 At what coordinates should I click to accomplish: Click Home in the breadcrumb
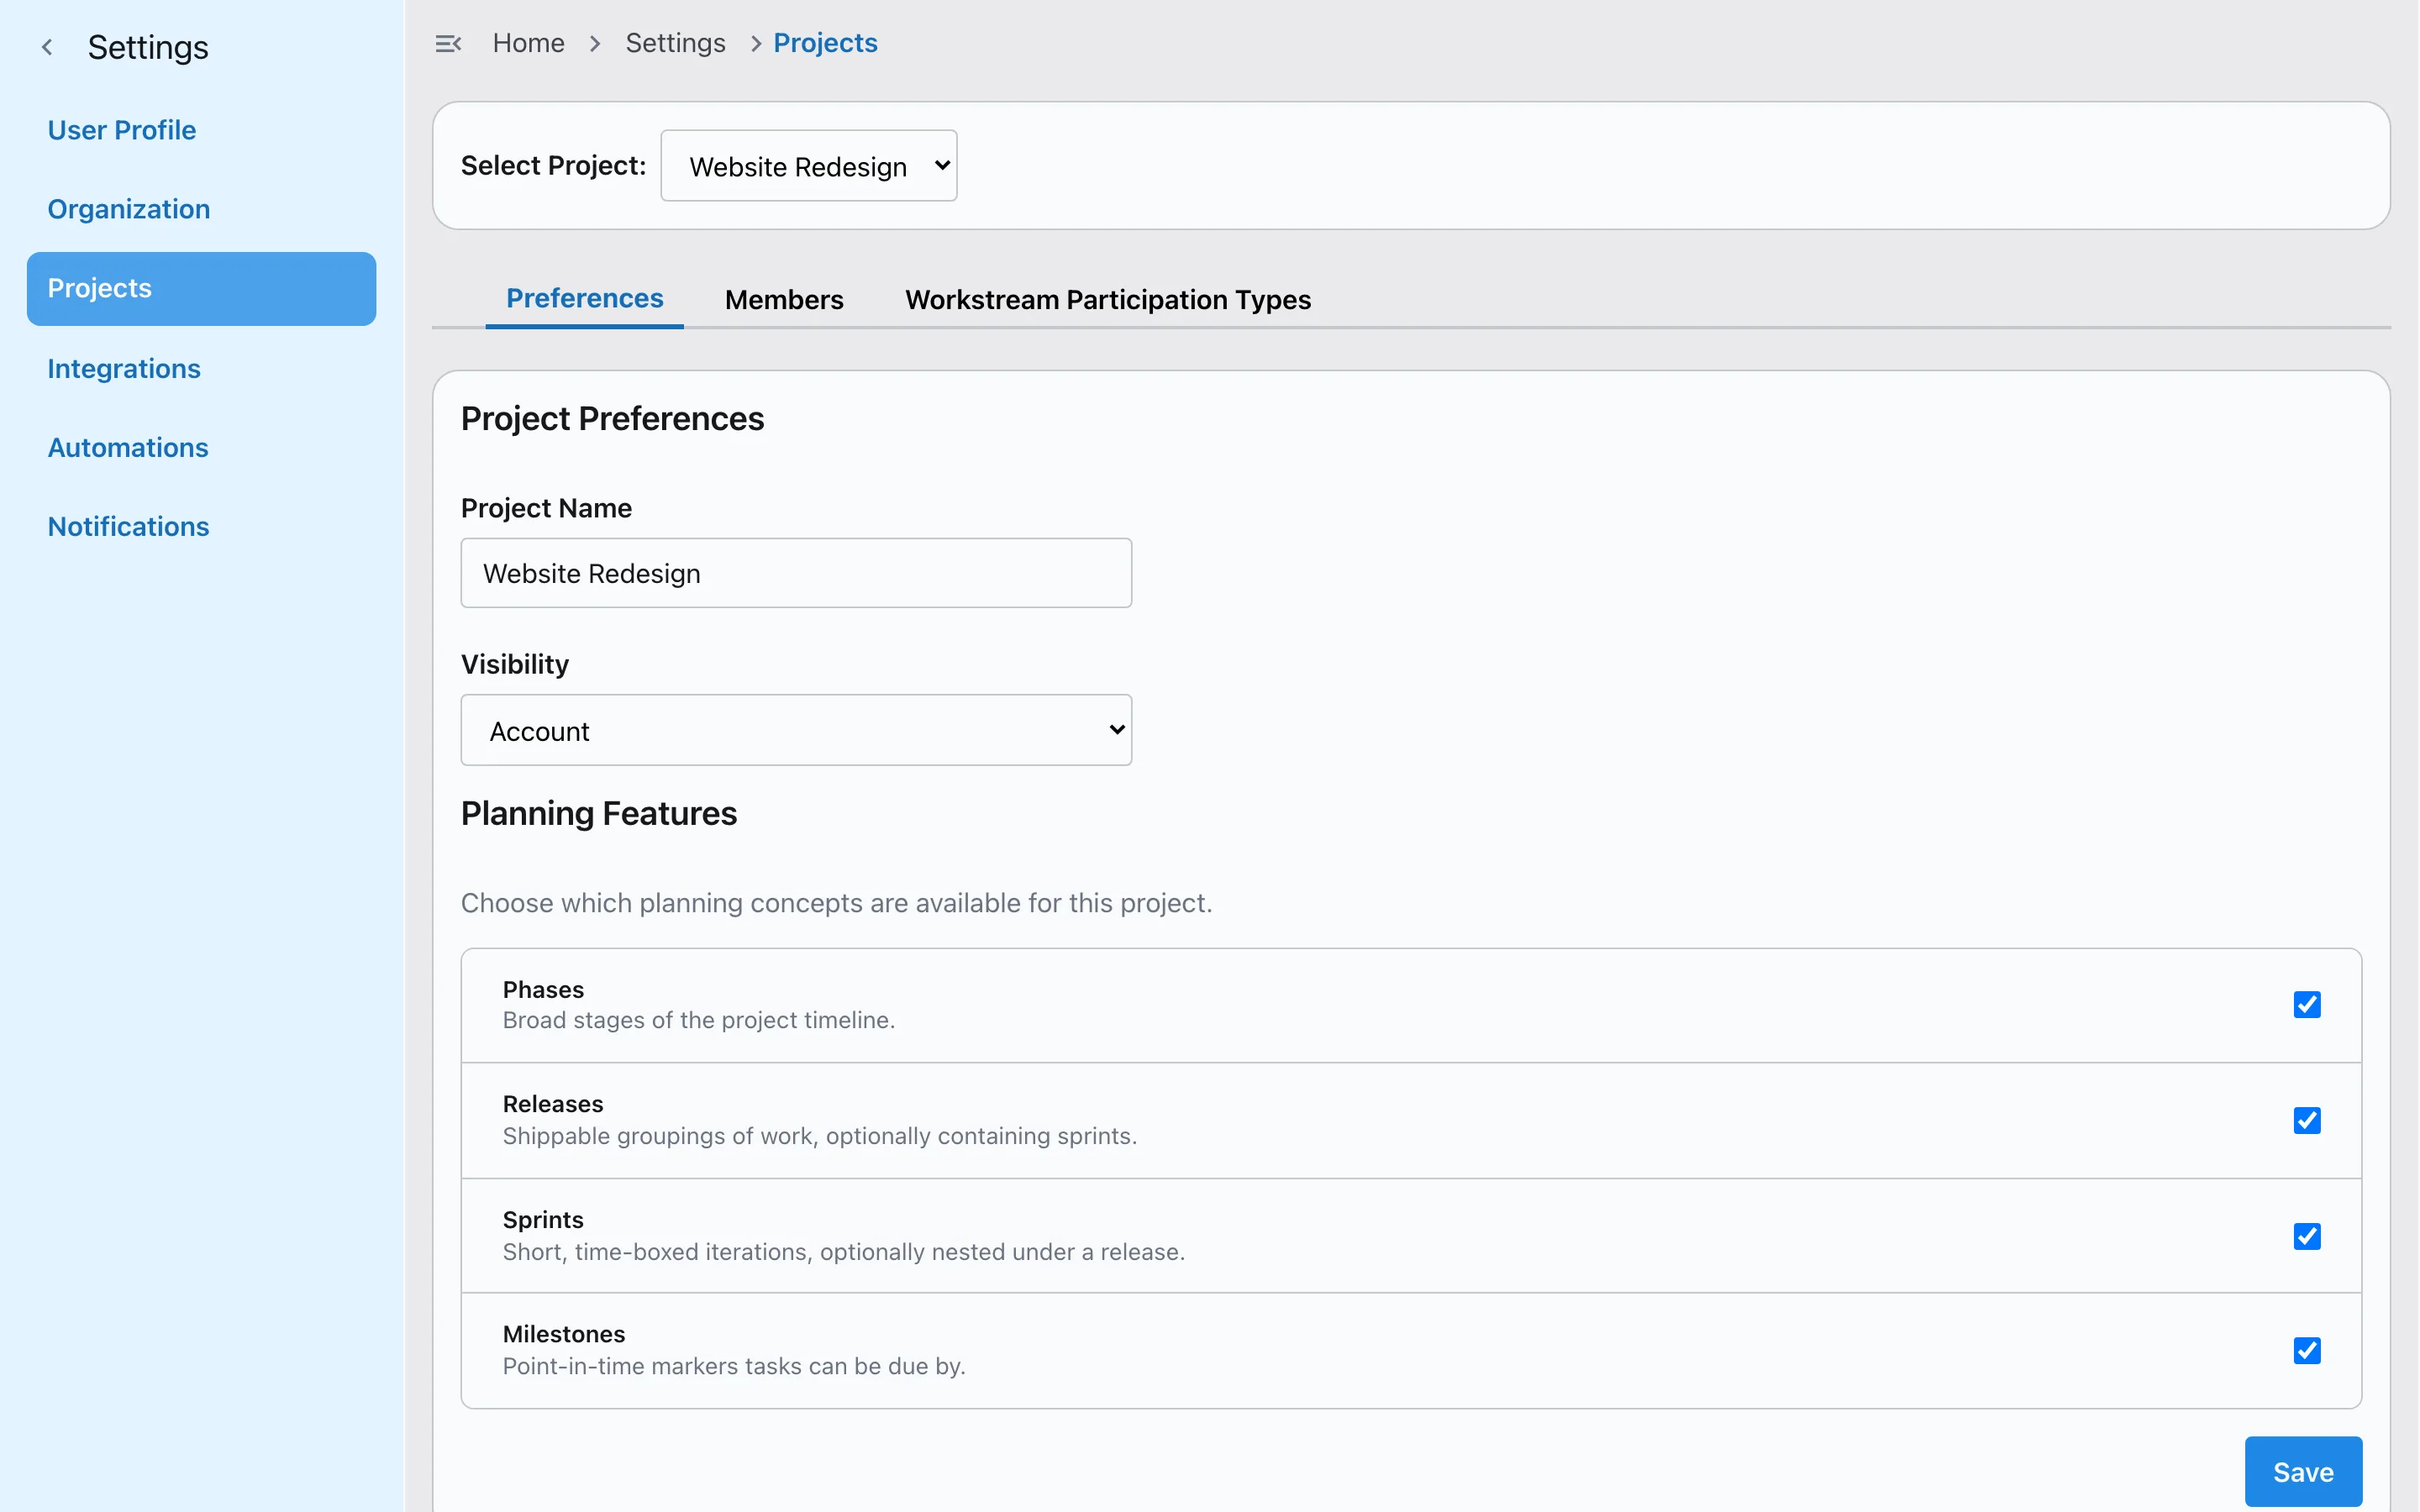pyautogui.click(x=528, y=43)
